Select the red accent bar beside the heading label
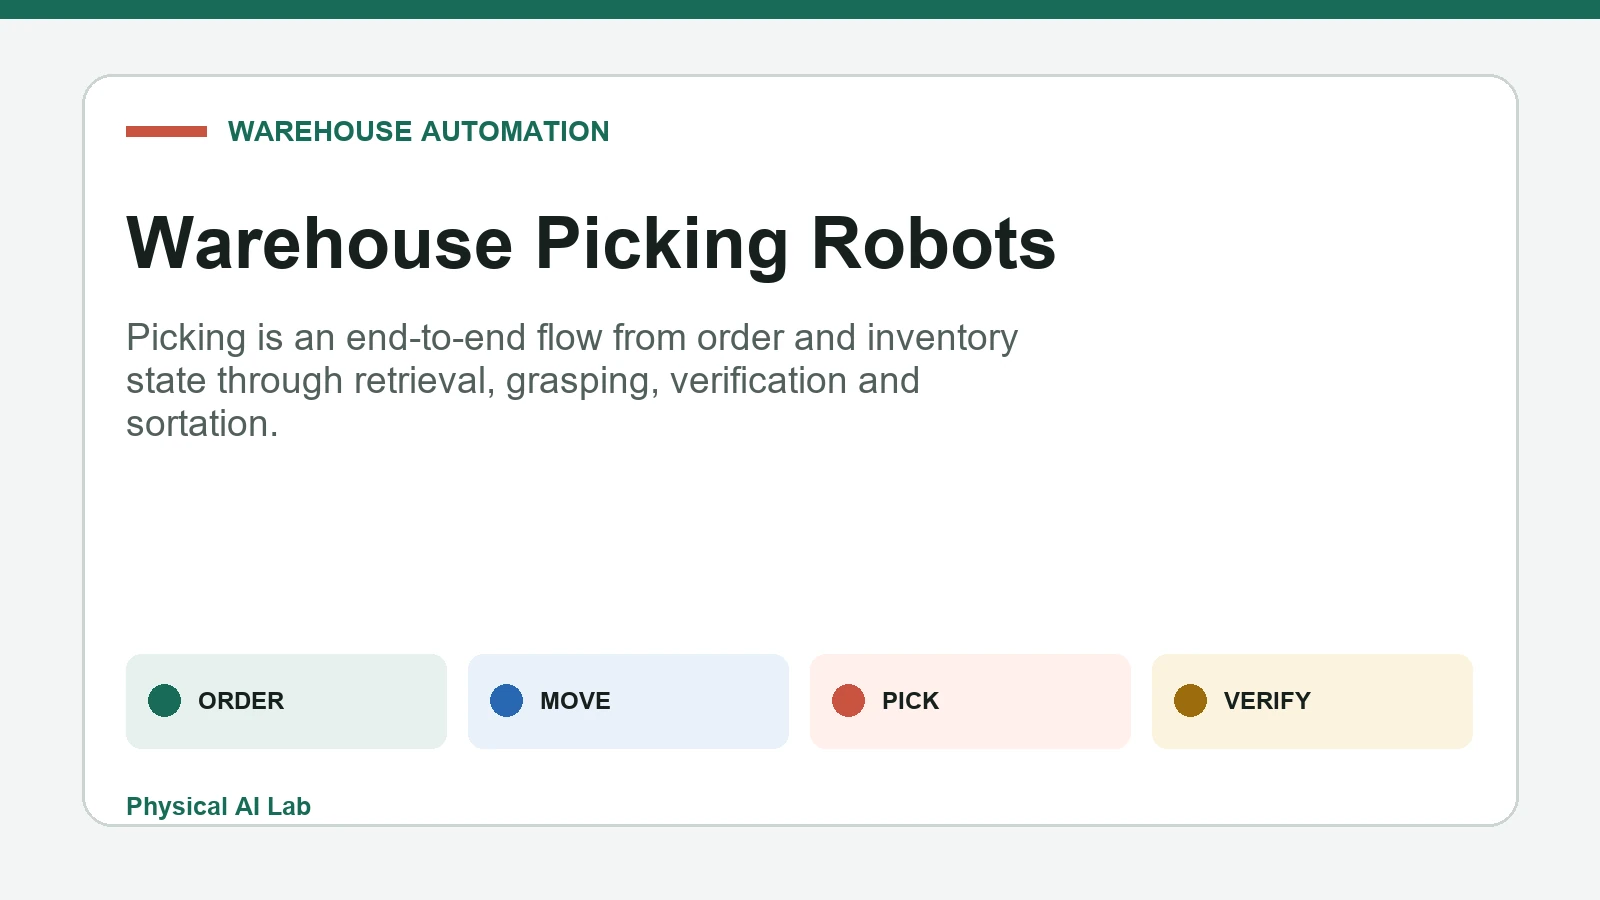The width and height of the screenshot is (1600, 900). pyautogui.click(x=166, y=131)
